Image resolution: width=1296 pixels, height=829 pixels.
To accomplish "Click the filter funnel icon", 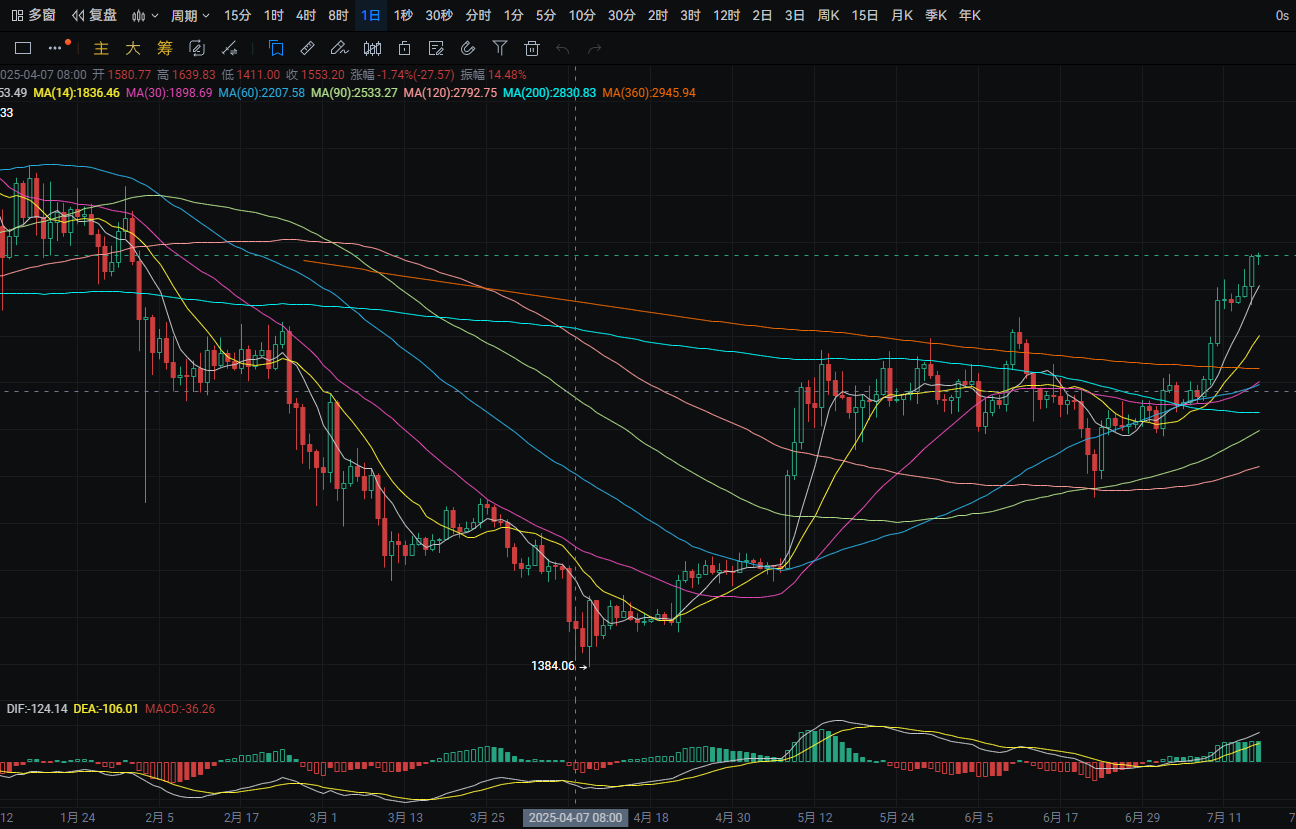I will (x=500, y=47).
